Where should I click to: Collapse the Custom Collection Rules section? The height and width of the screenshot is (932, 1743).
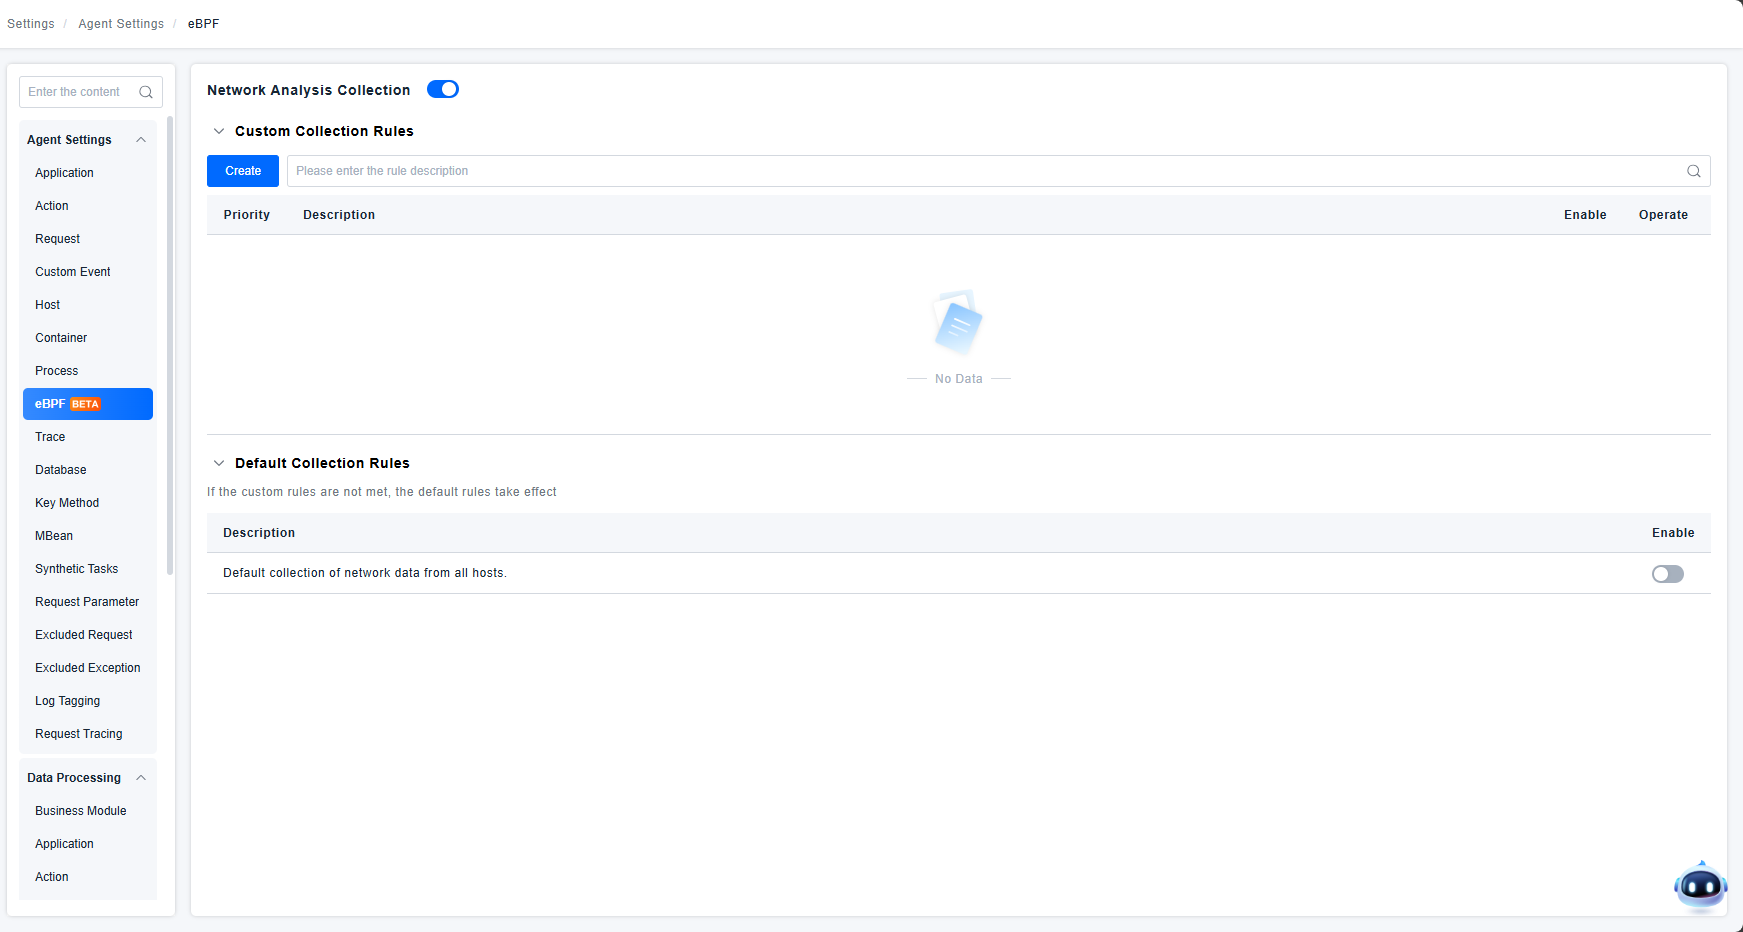click(219, 131)
